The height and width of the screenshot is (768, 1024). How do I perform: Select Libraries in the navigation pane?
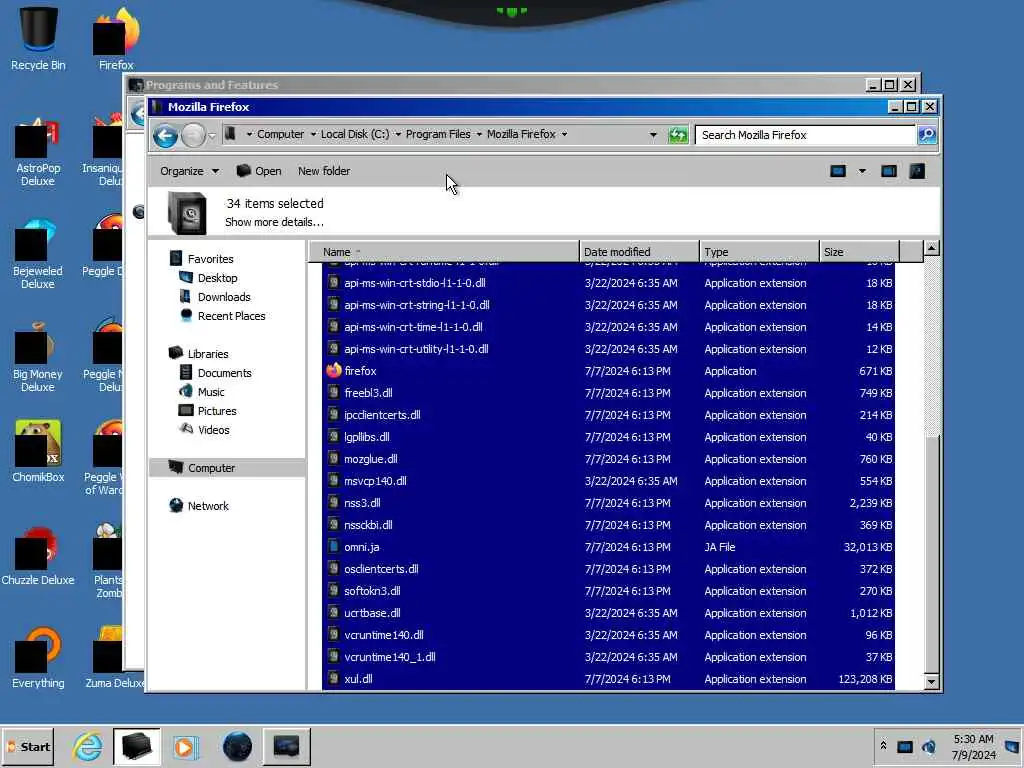tap(208, 353)
